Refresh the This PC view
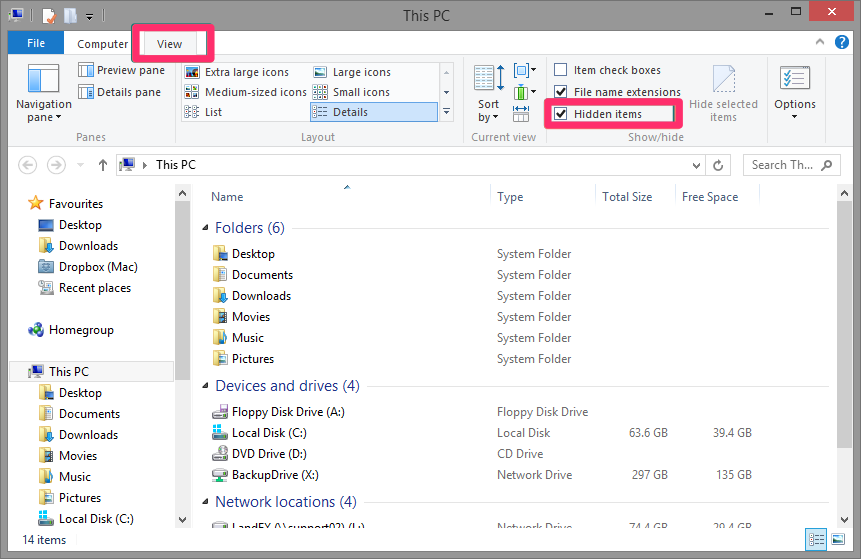Screen dimensions: 861x559 coord(718,165)
